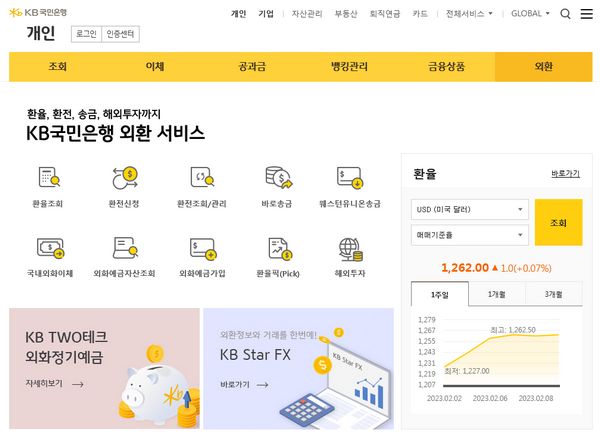Go to 기업 in top navigation
The image size is (600, 441).
(266, 14)
